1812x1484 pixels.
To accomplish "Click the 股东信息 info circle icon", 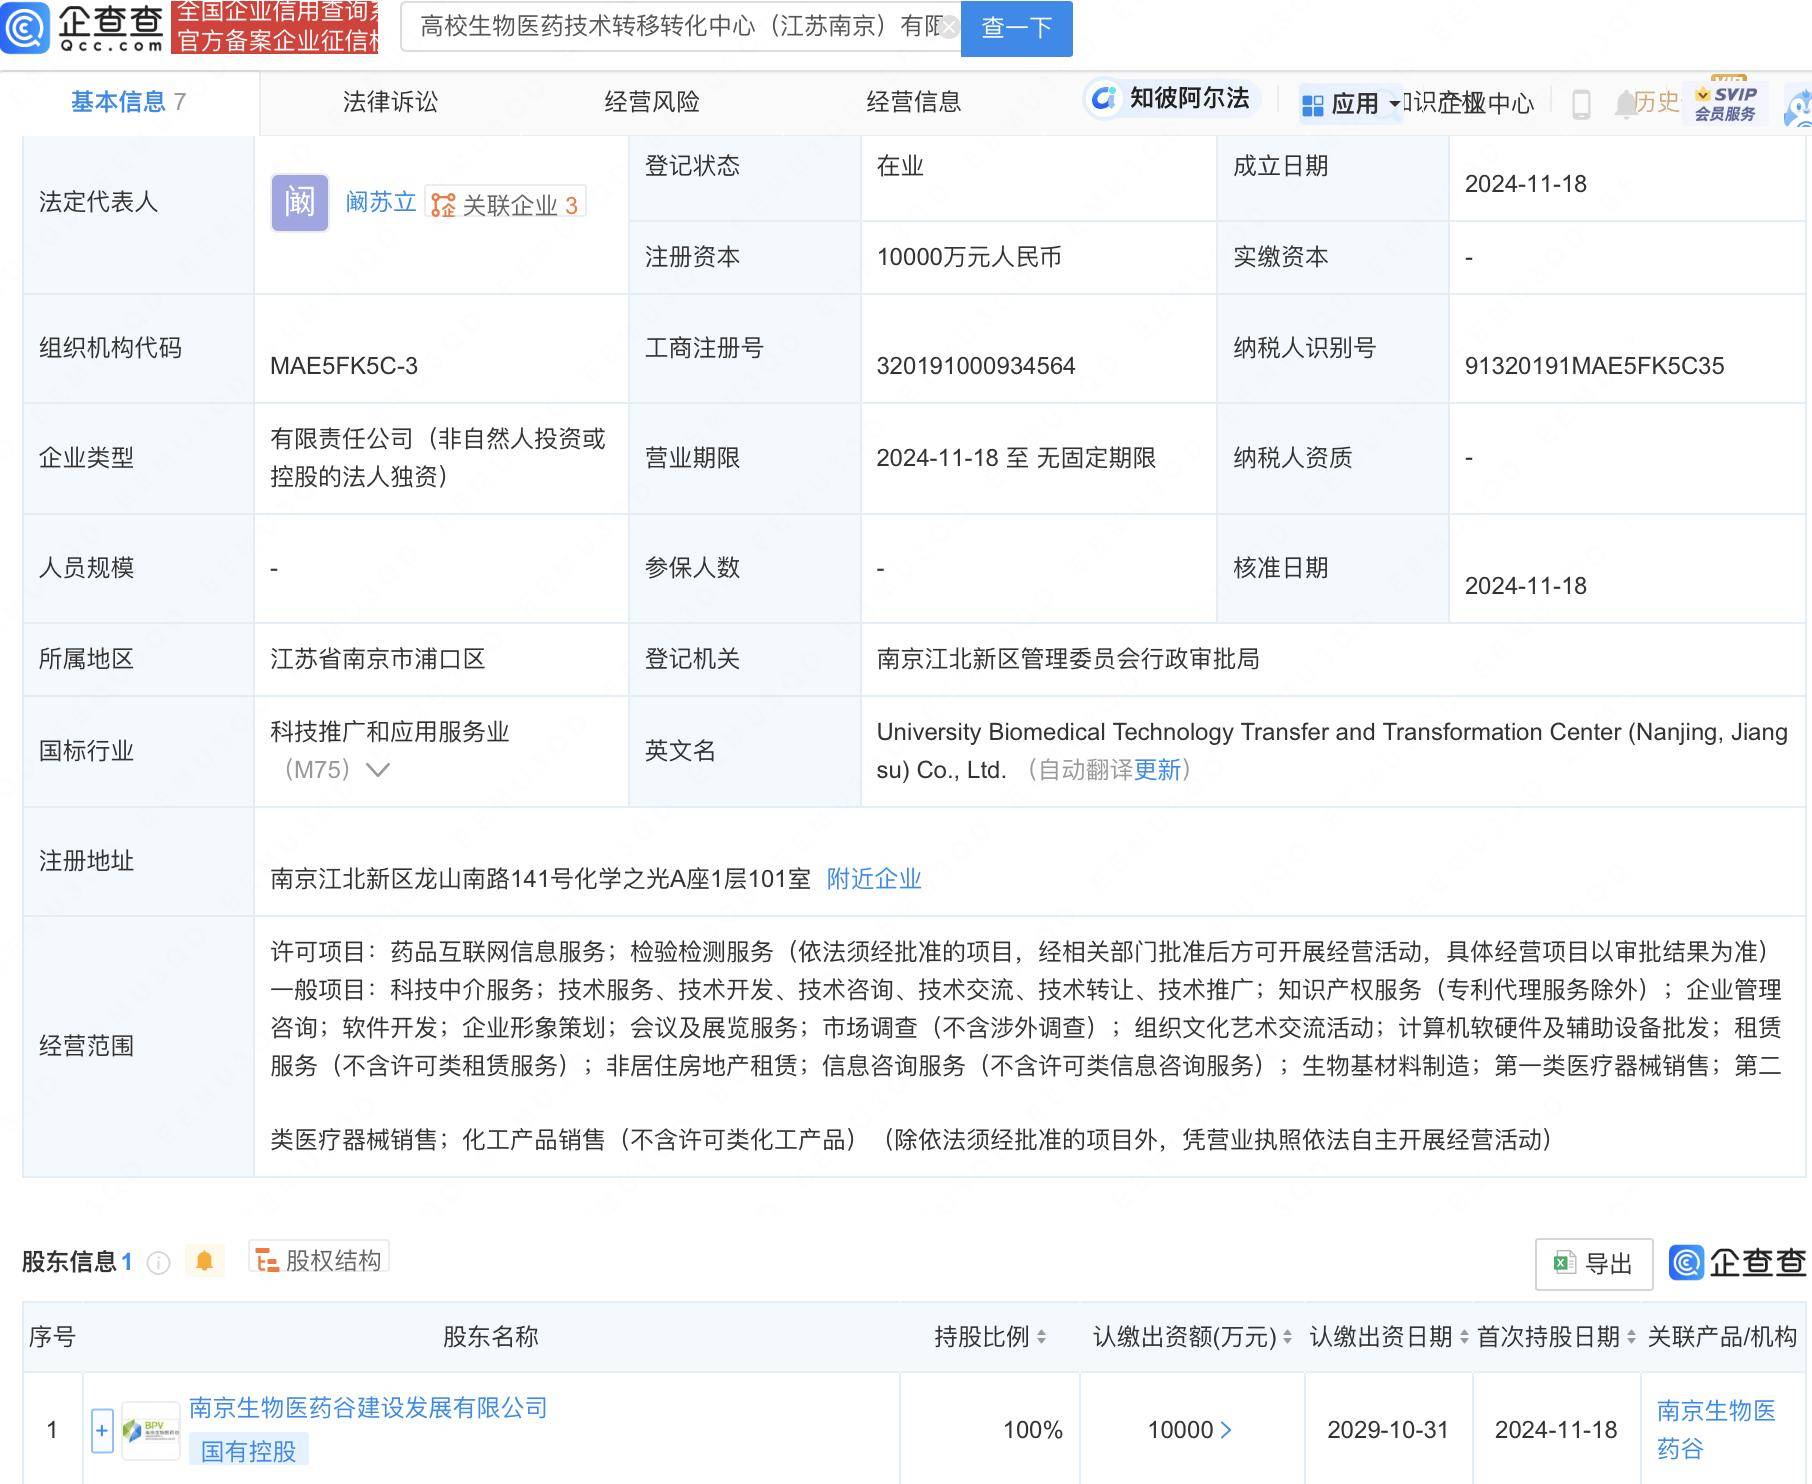I will [158, 1263].
